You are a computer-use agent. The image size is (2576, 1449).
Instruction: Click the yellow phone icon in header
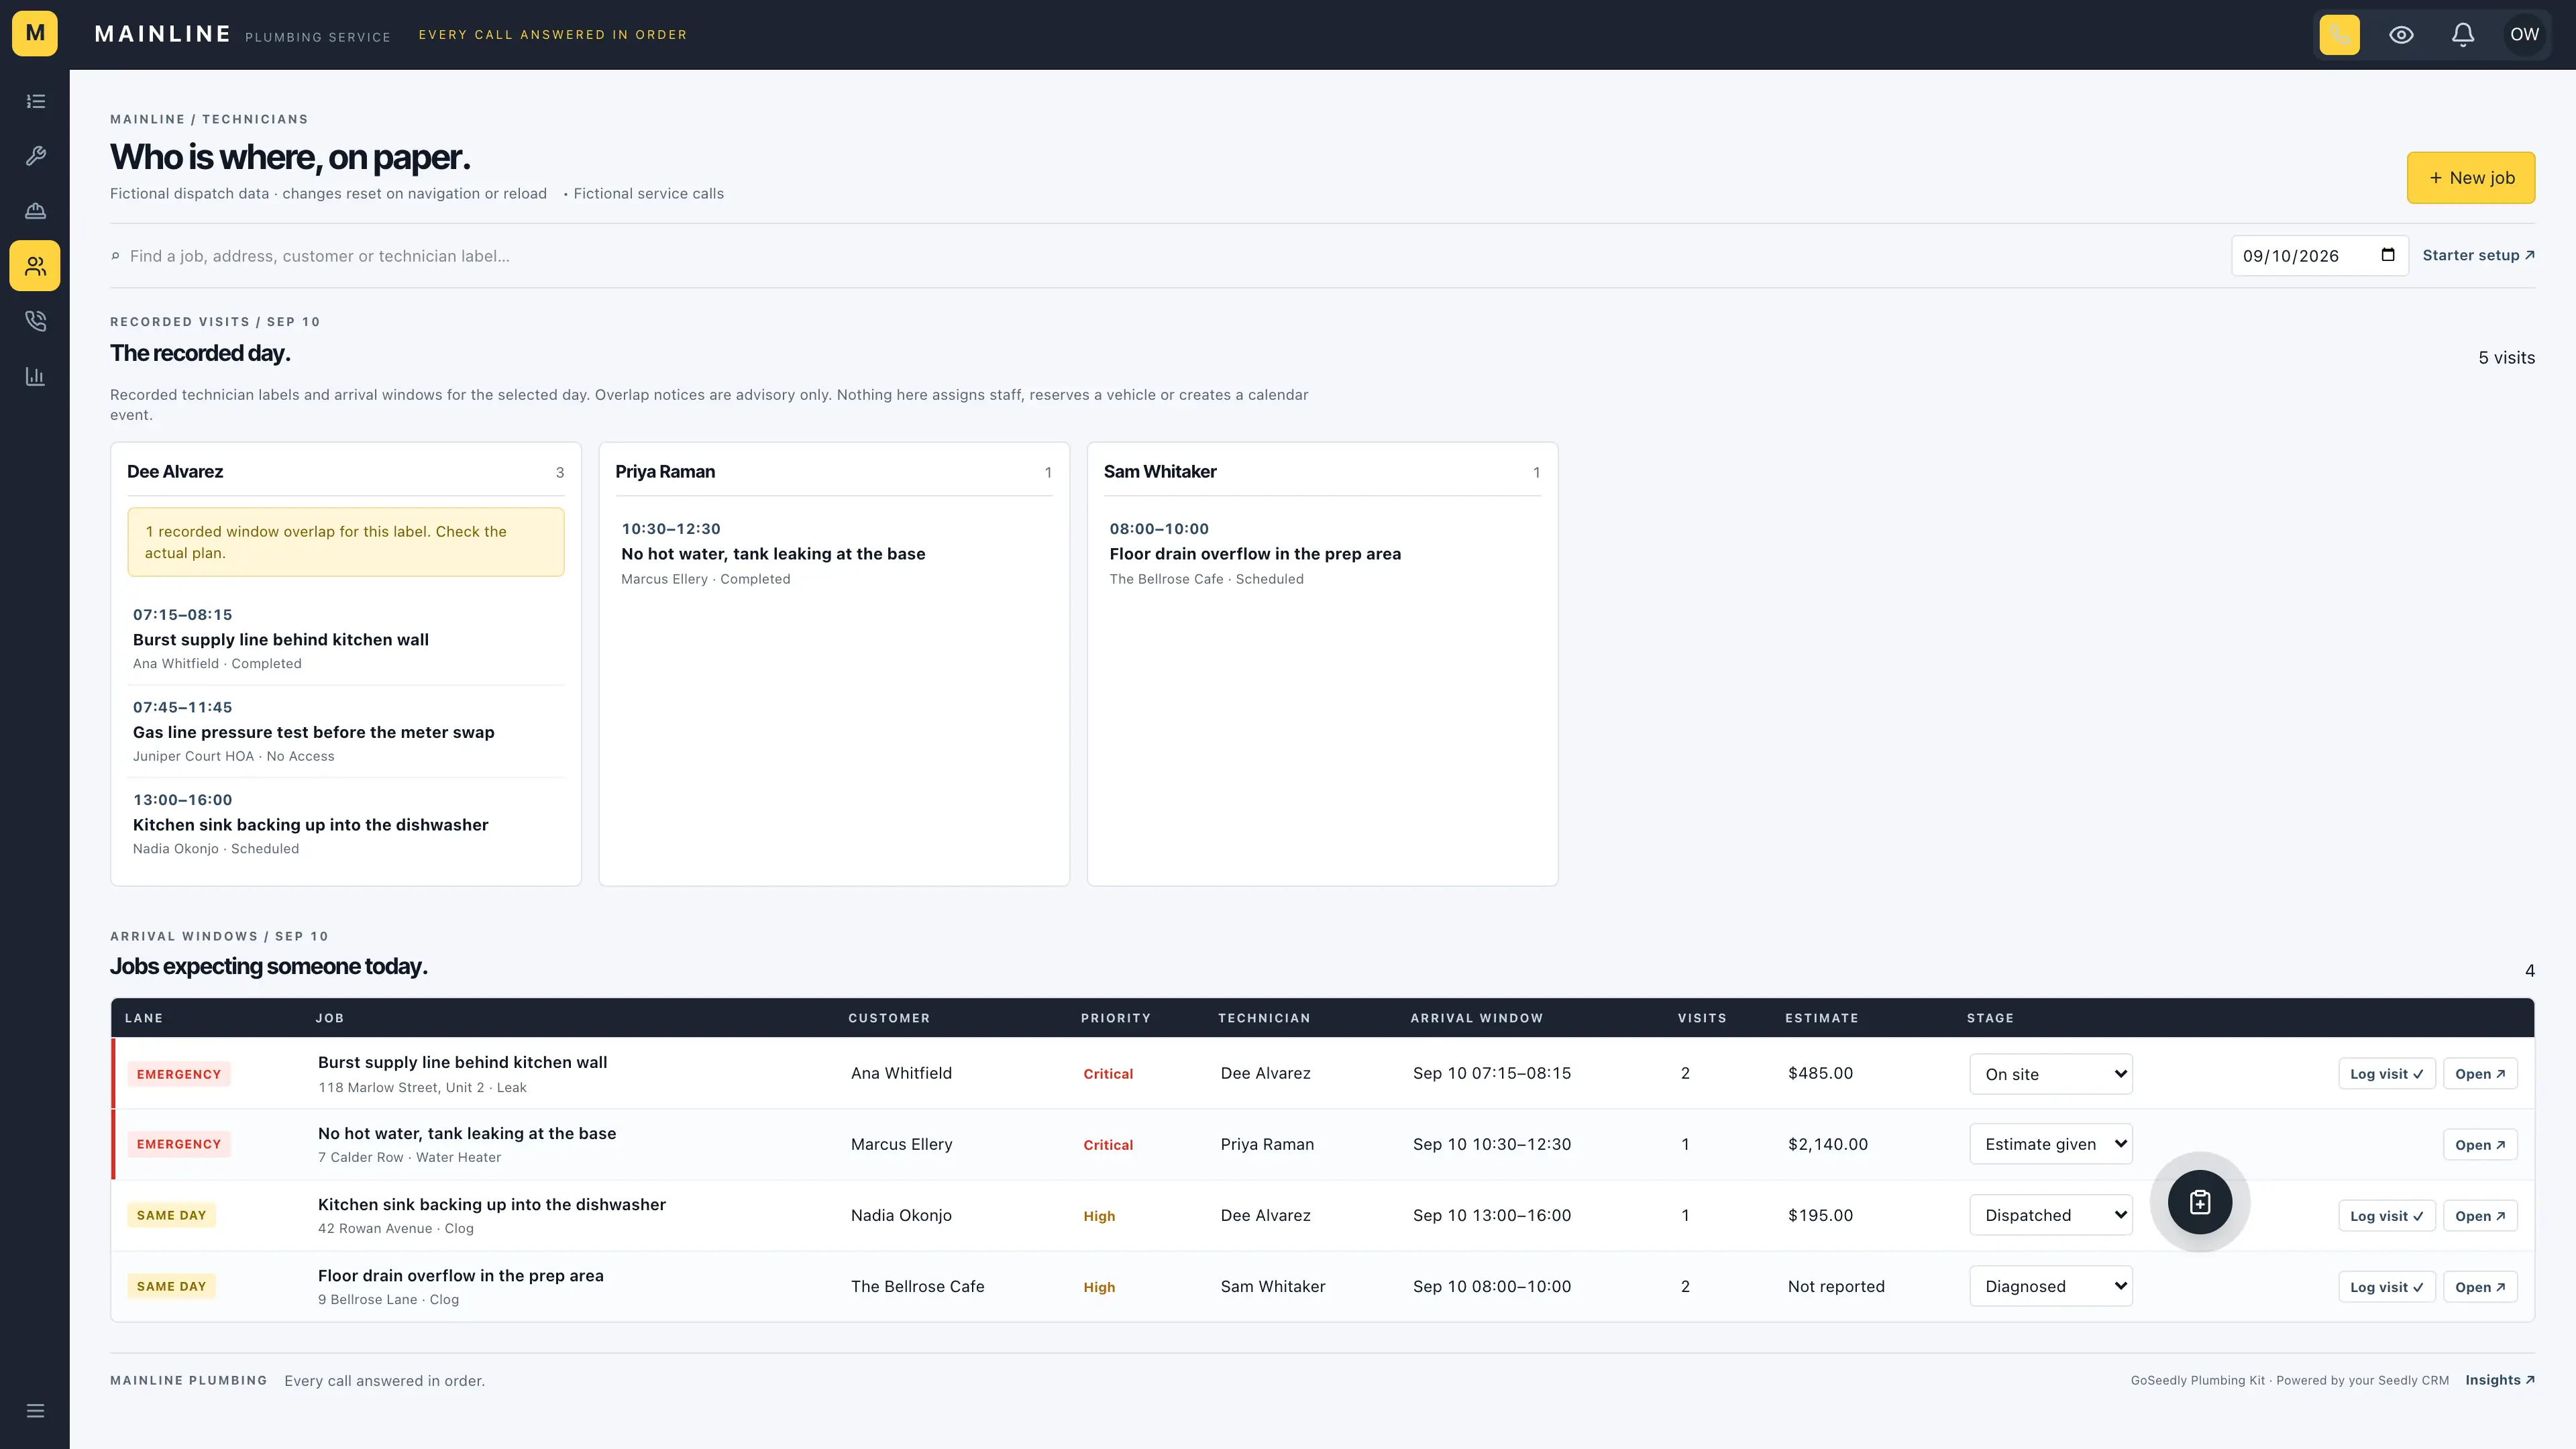2339,34
